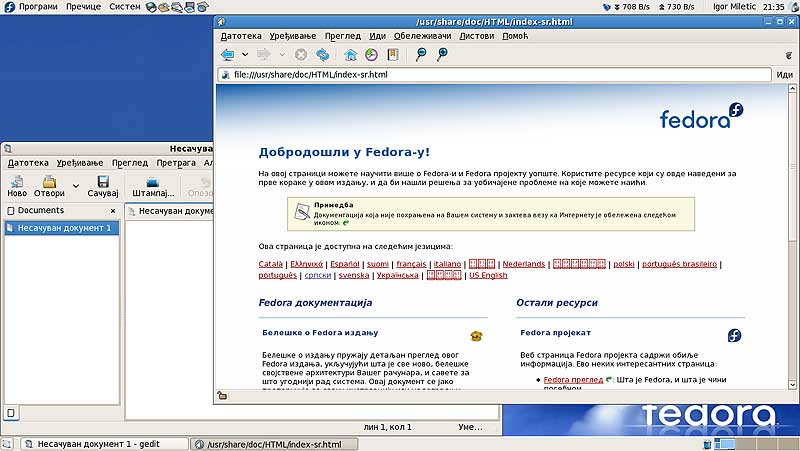Click the Stop loading icon in browser
Viewport: 800px width, 451px height.
301,55
